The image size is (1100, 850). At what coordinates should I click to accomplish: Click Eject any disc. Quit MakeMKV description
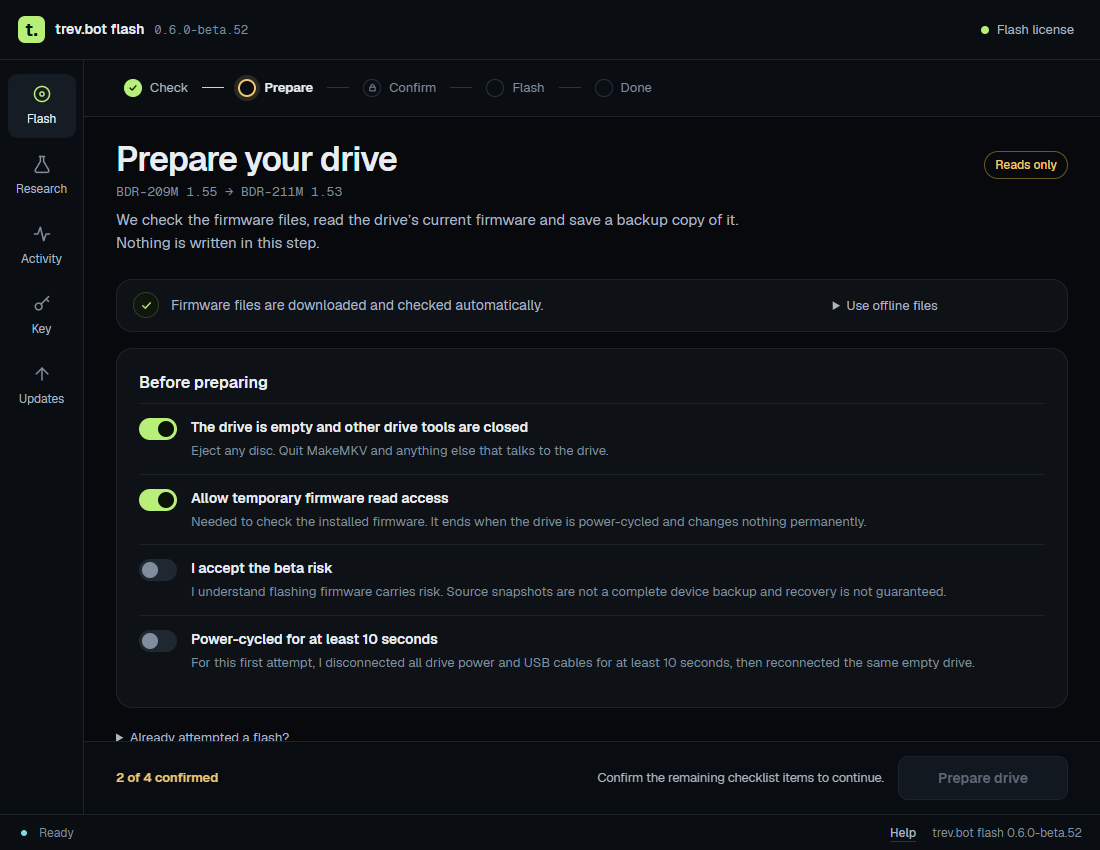400,450
